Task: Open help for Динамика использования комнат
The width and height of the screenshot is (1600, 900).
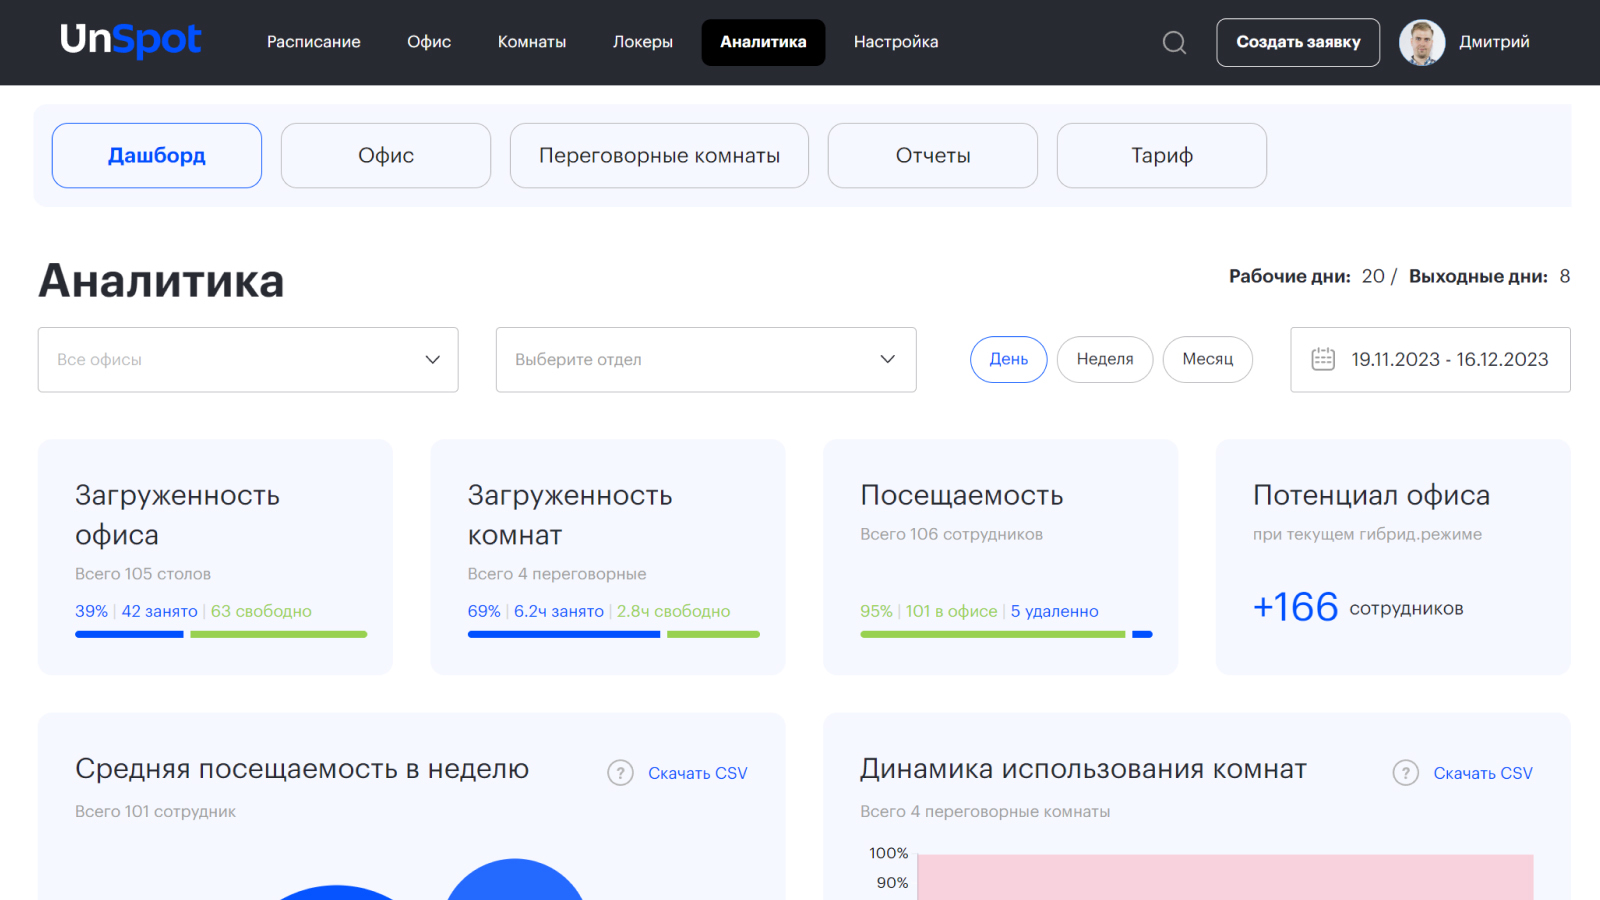Action: click(1405, 773)
